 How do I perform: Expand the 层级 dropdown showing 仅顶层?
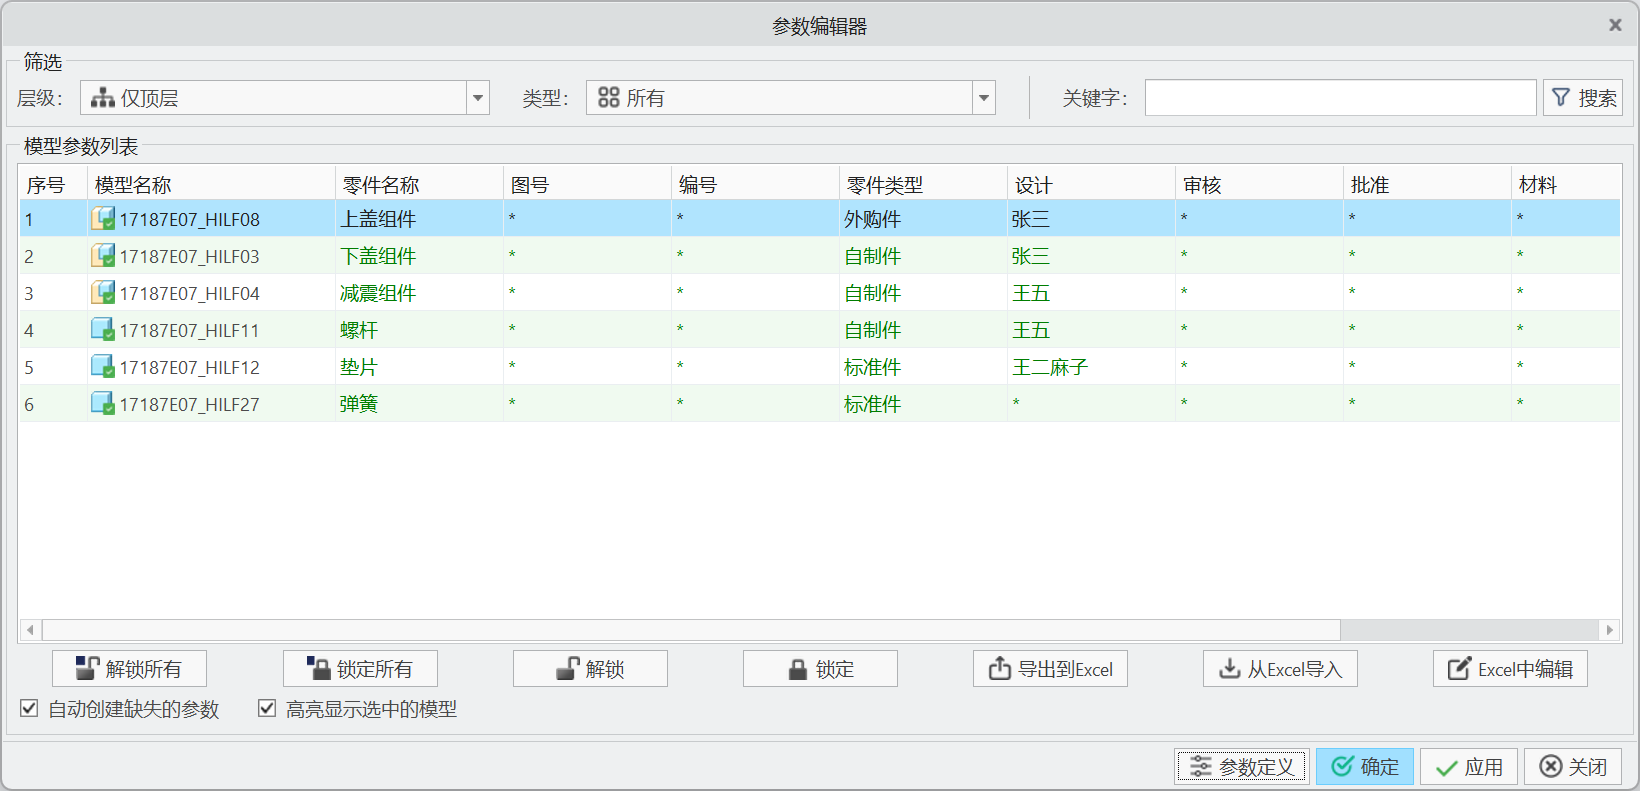pos(478,98)
